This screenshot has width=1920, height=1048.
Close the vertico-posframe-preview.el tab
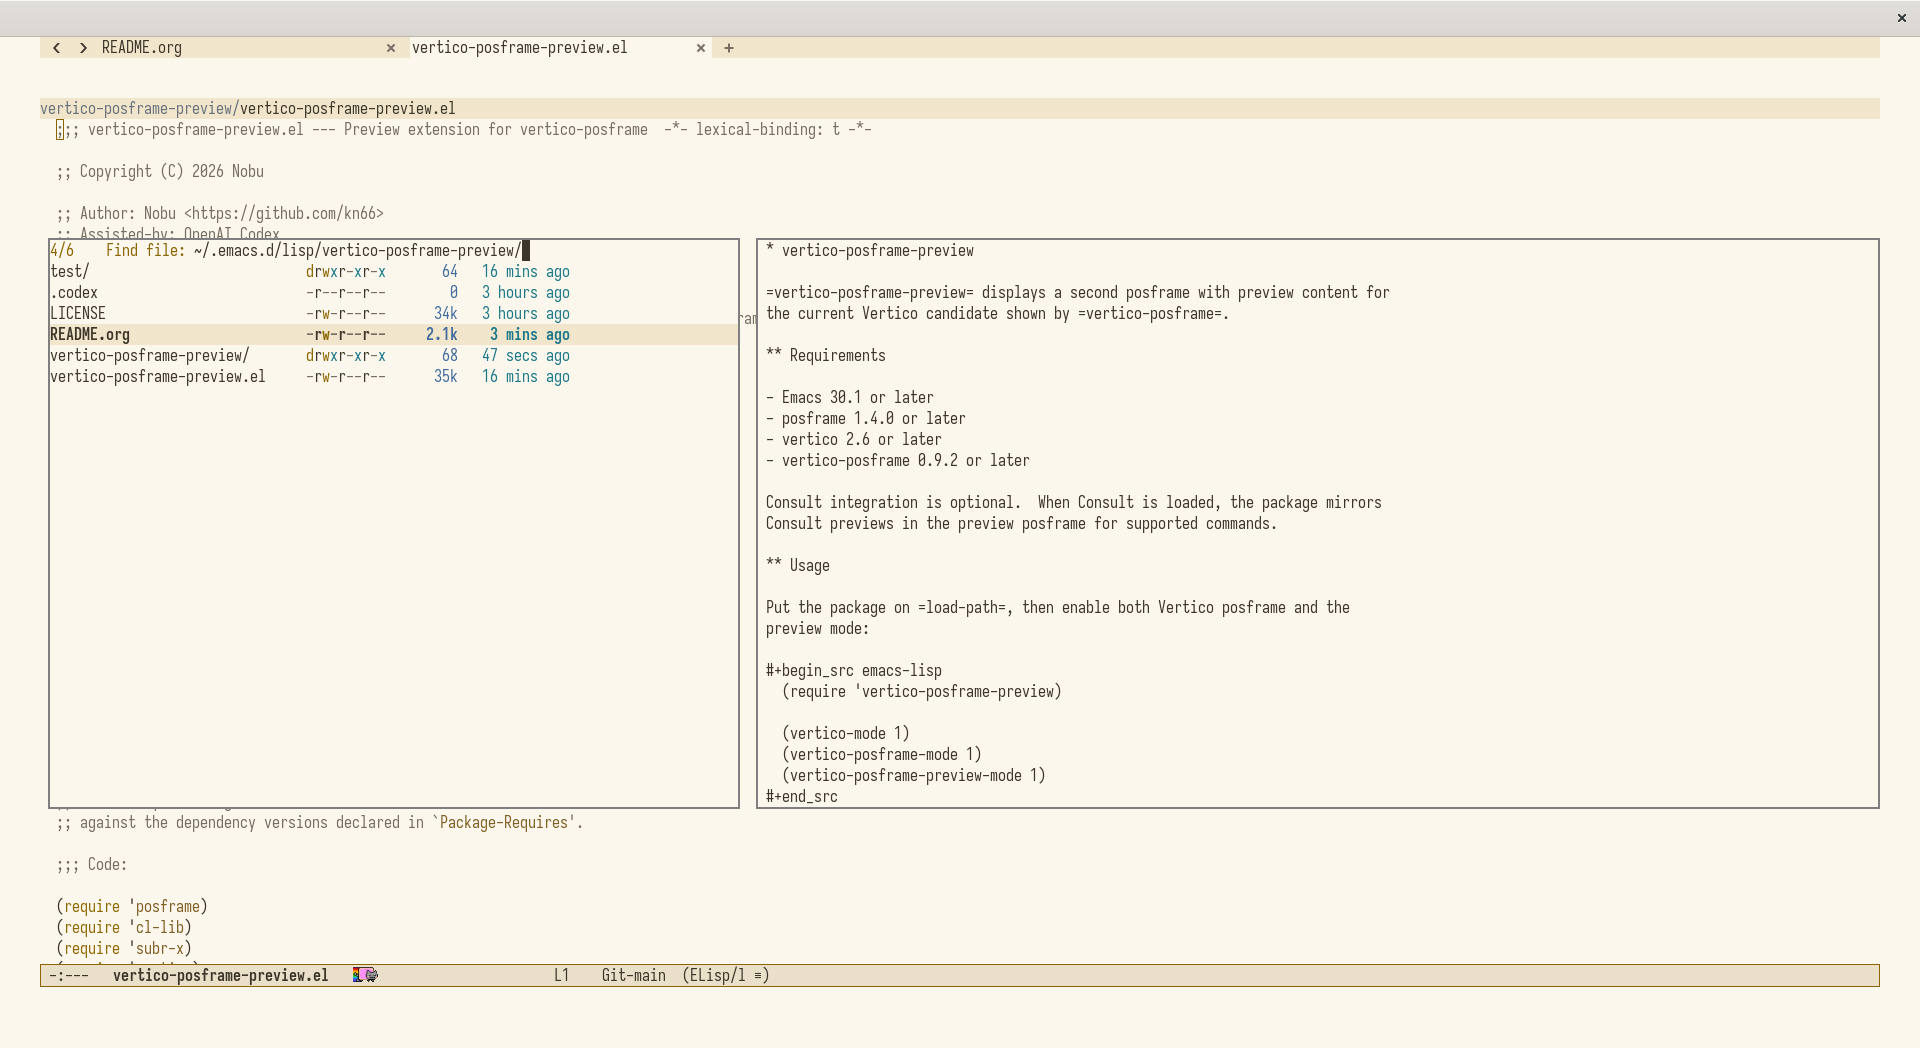pyautogui.click(x=701, y=48)
